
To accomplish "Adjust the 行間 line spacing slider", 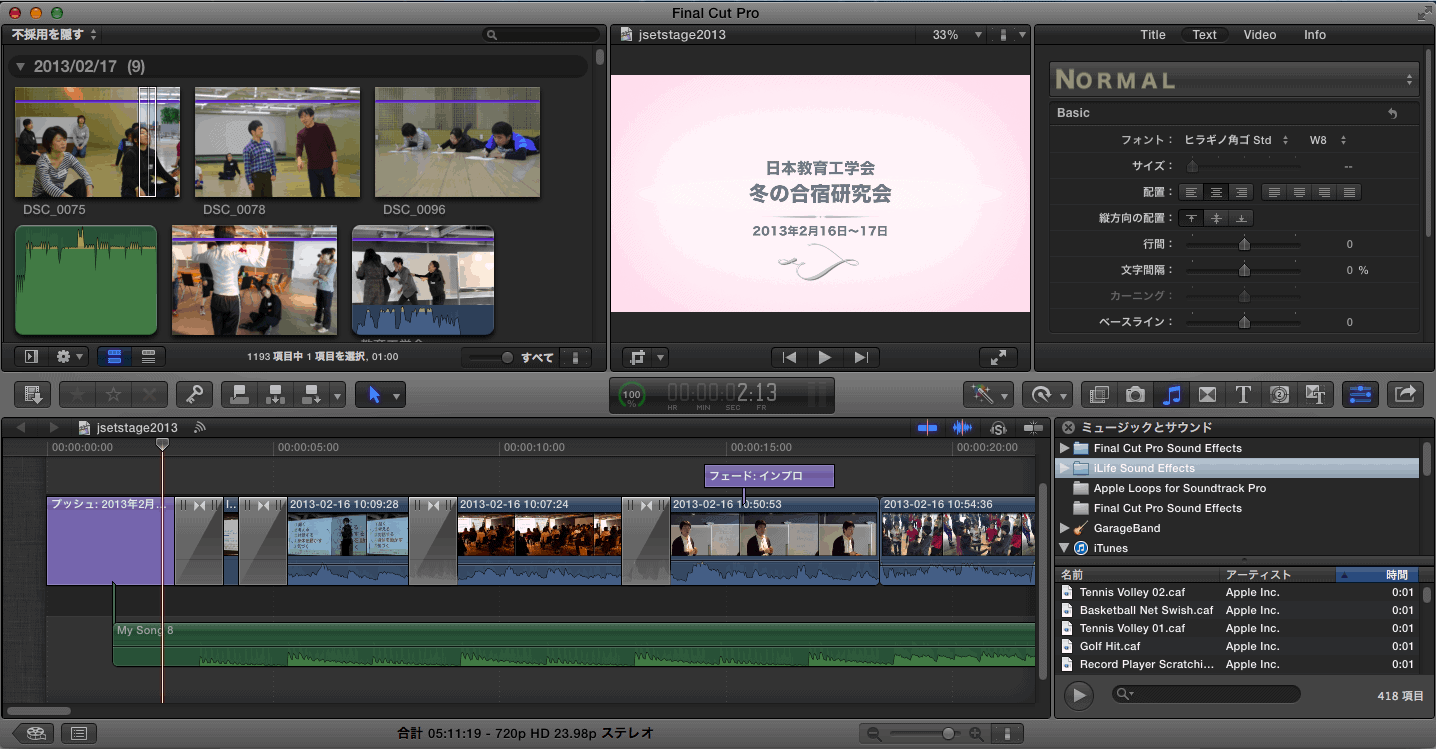I will tap(1244, 244).
